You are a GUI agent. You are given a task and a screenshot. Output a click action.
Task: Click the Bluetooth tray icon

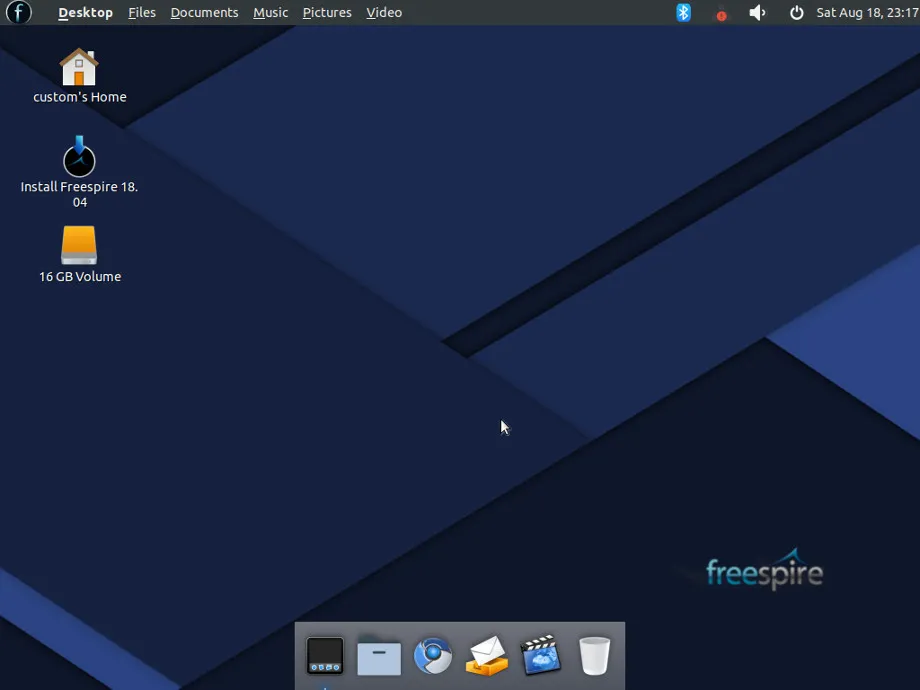click(x=683, y=12)
